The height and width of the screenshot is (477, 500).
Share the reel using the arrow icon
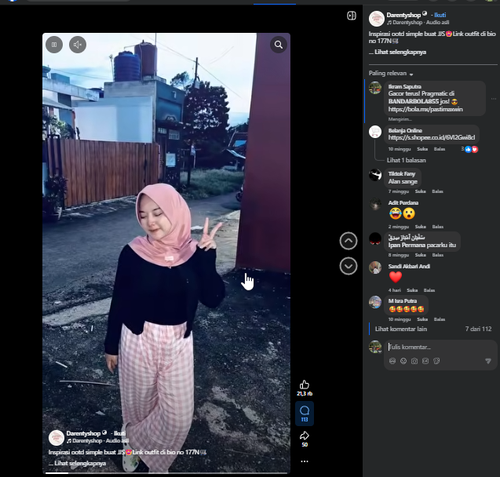tap(304, 436)
